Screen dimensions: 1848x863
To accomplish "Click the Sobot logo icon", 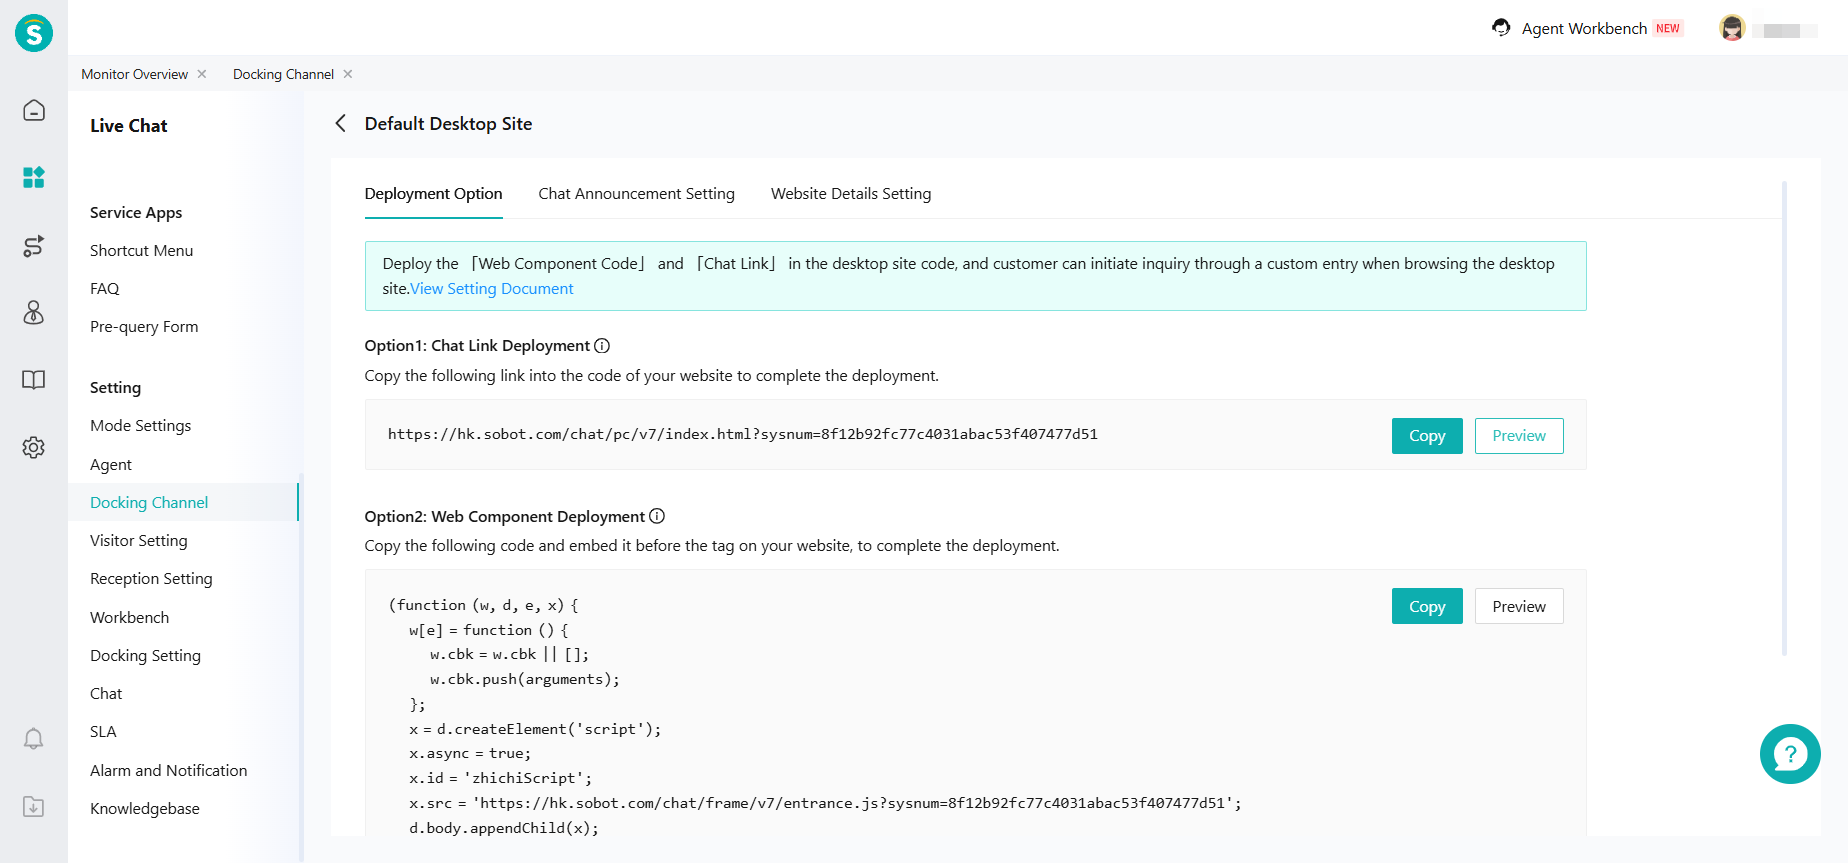I will [34, 33].
